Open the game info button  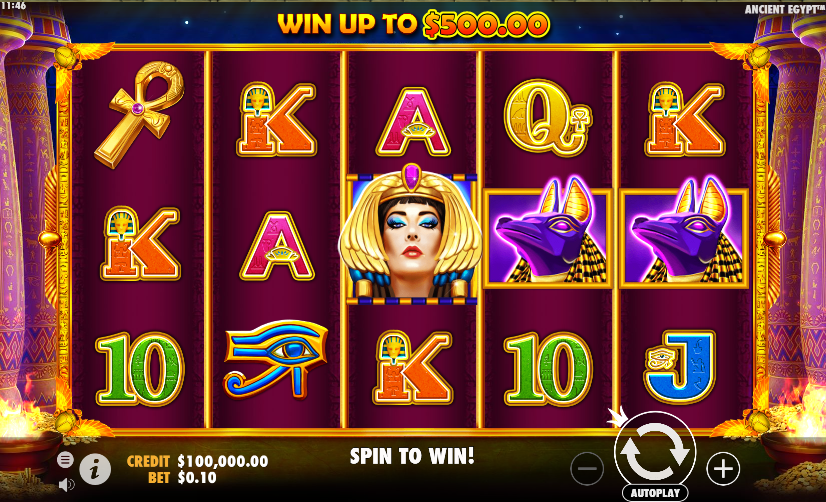tap(95, 469)
